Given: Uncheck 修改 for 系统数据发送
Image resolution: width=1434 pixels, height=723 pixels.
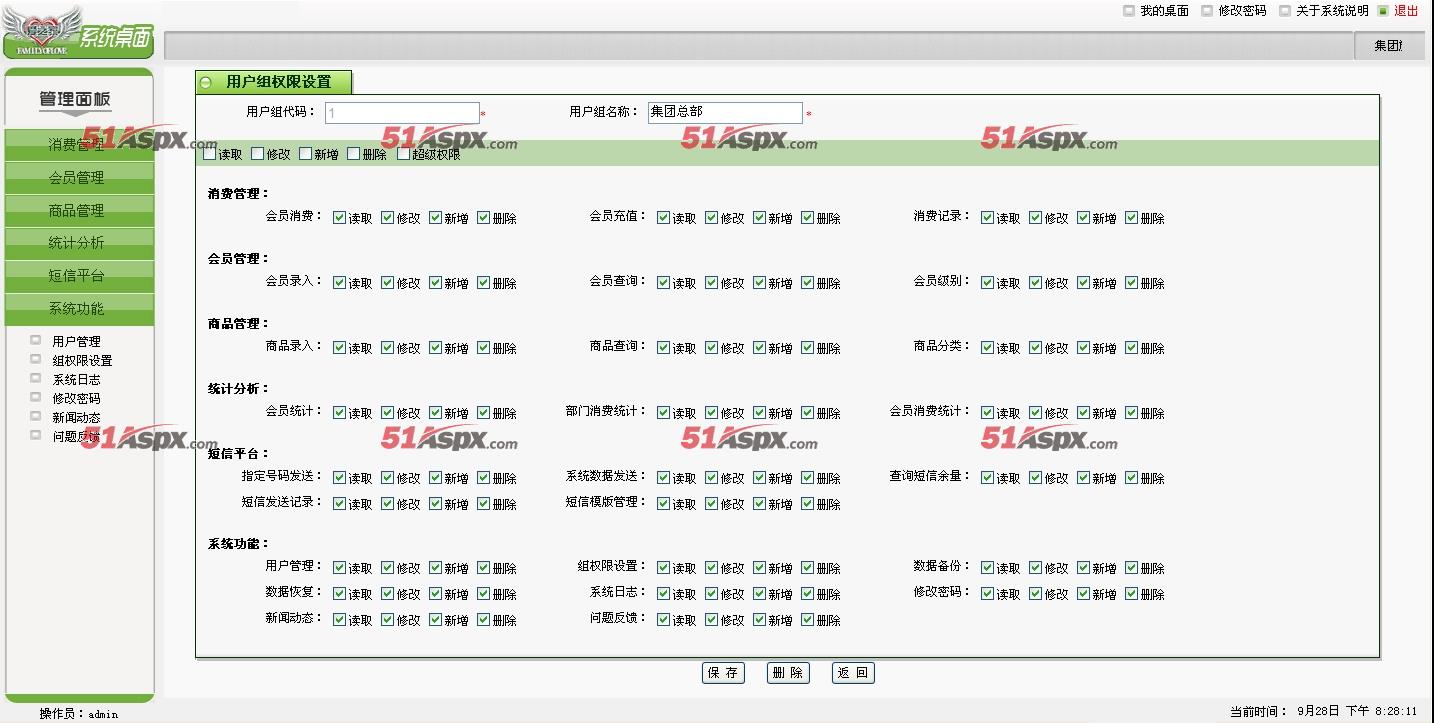Looking at the screenshot, I should click(x=712, y=477).
